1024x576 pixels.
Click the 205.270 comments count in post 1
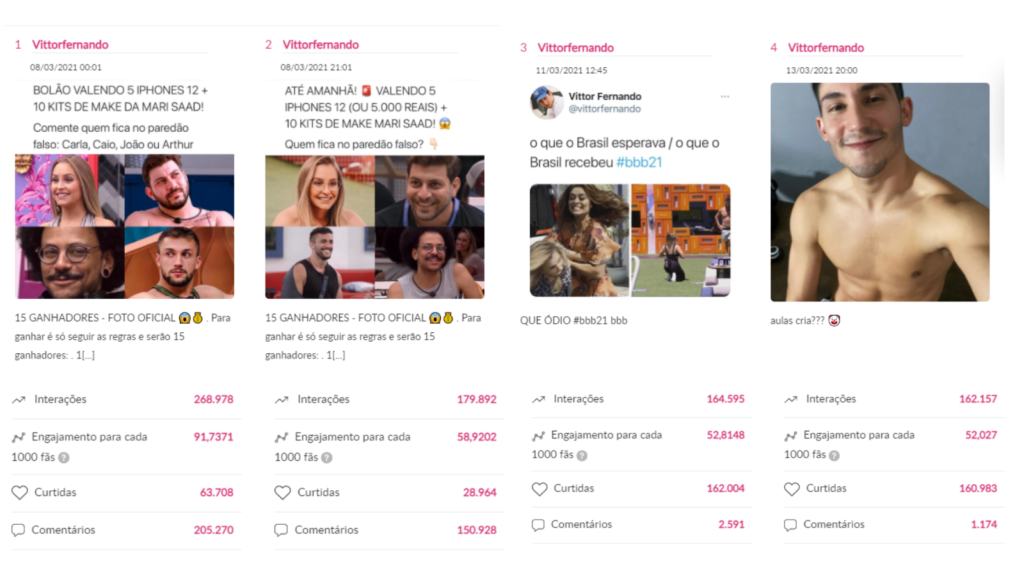pos(214,530)
